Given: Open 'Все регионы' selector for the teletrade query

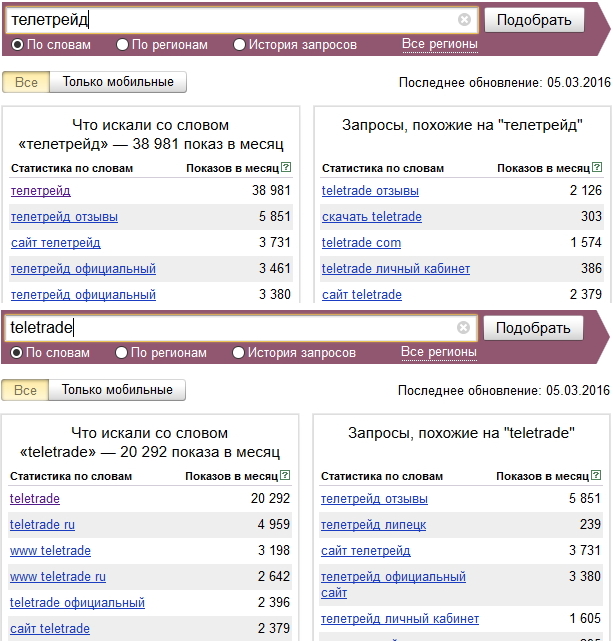Looking at the screenshot, I should point(439,352).
